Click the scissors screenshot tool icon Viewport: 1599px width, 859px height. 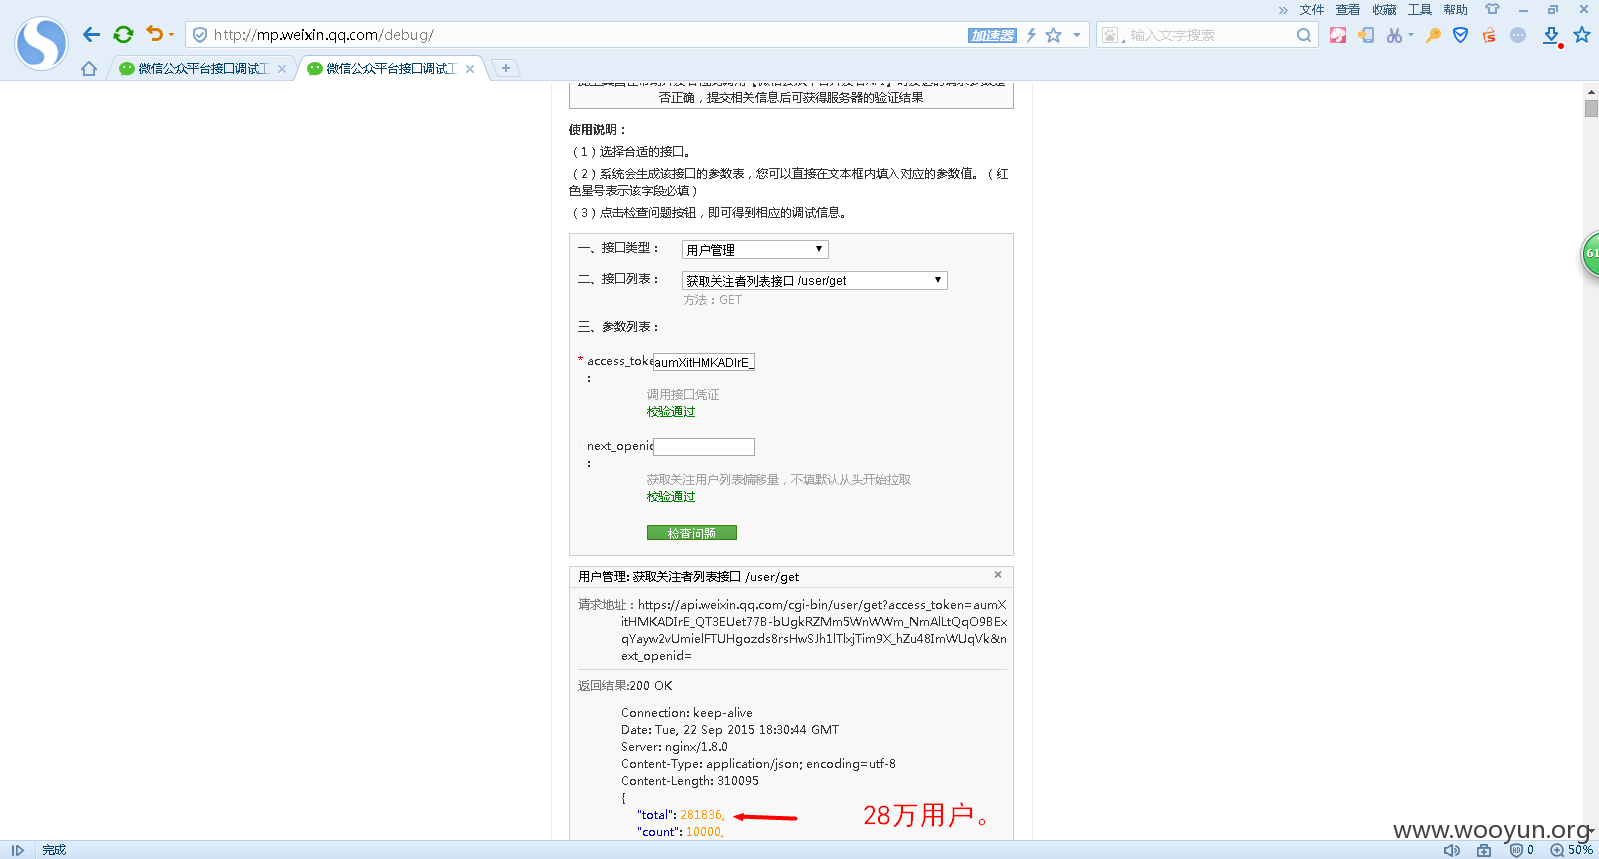[x=1394, y=35]
